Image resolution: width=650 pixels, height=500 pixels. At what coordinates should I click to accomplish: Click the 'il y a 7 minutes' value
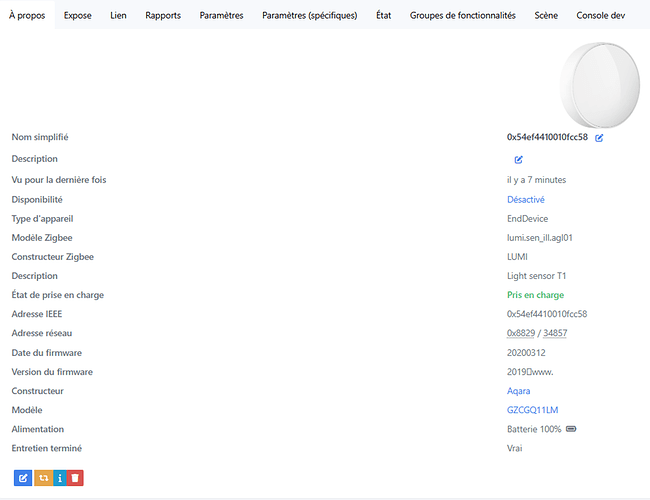pos(536,180)
